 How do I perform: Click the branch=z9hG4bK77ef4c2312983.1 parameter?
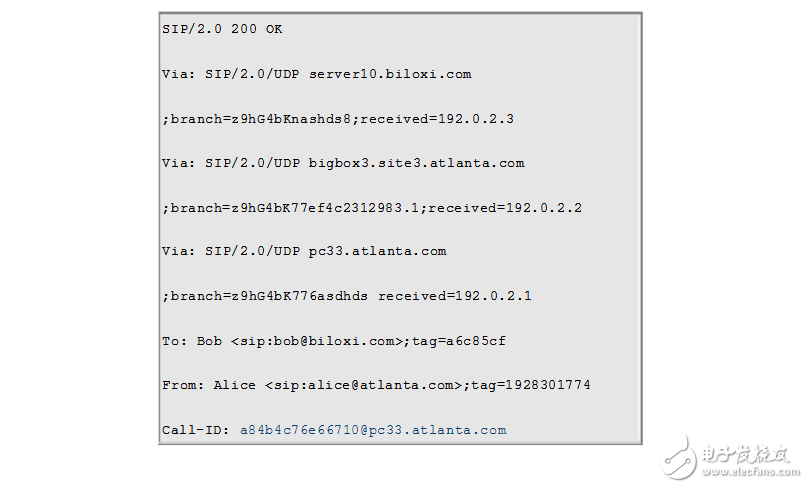294,208
